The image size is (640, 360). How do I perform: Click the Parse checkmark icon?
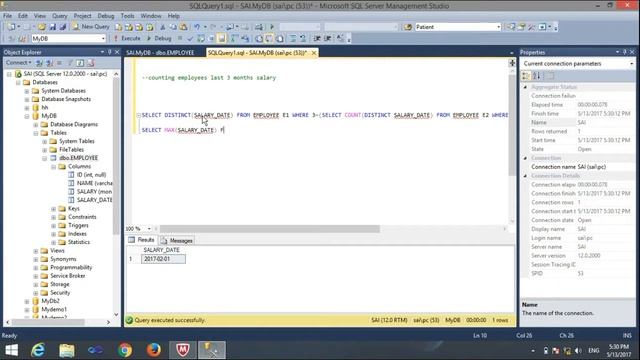coord(190,38)
